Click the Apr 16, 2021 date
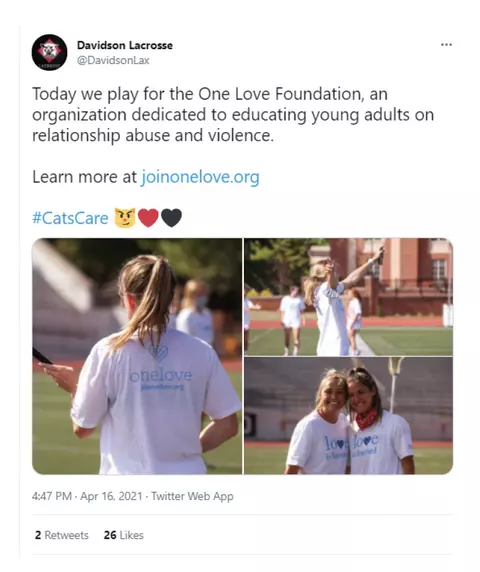Image resolution: width=480 pixels, height=572 pixels. coord(111,496)
